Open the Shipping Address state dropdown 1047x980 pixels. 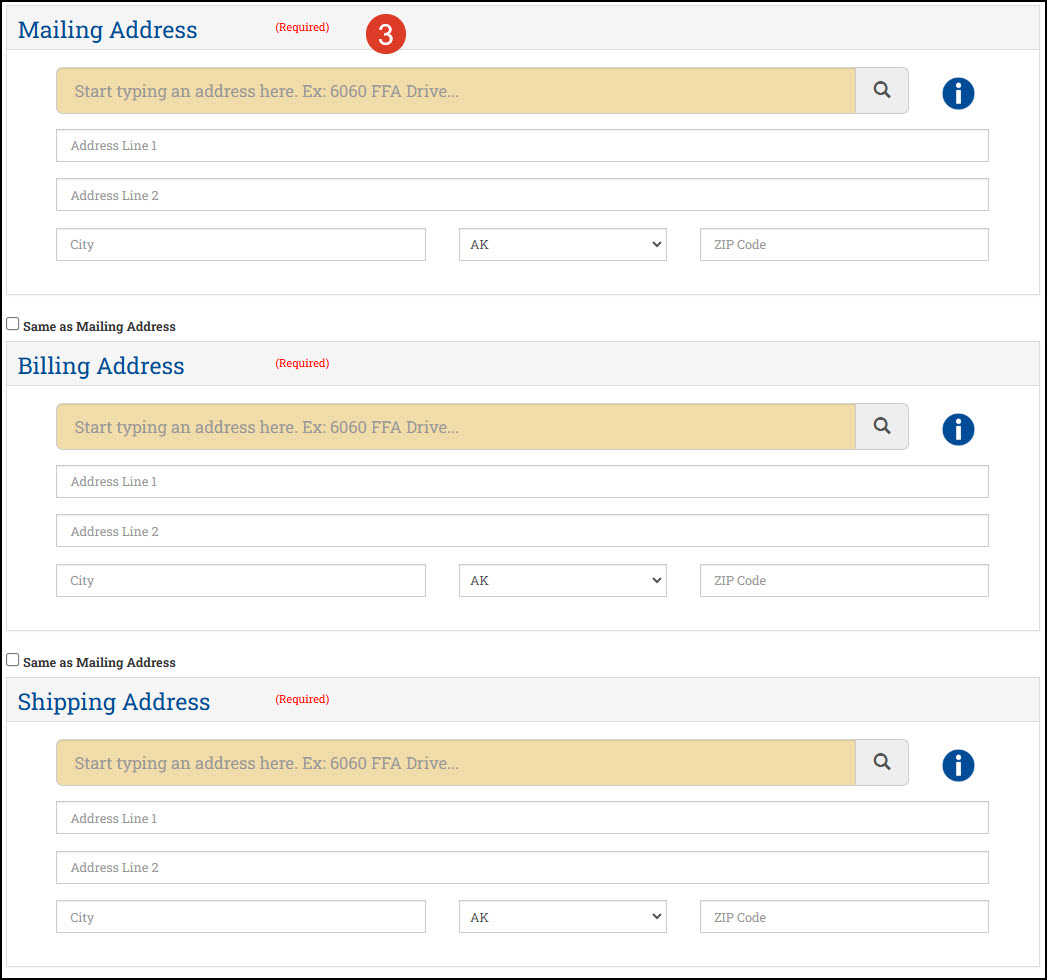point(562,917)
